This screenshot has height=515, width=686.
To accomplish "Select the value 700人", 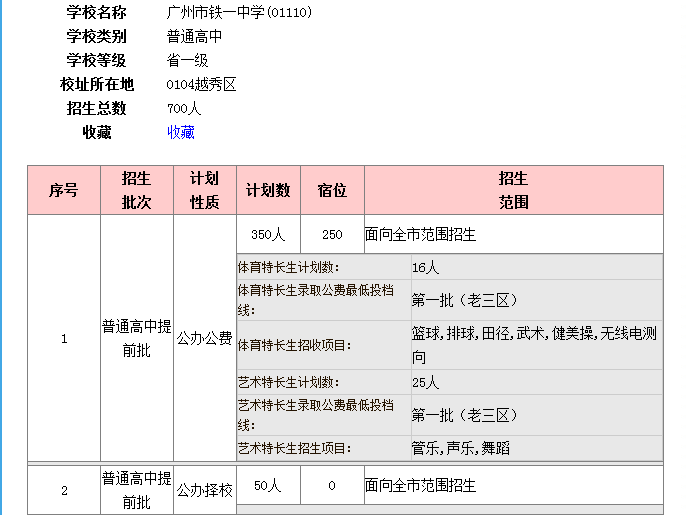I will coord(184,109).
